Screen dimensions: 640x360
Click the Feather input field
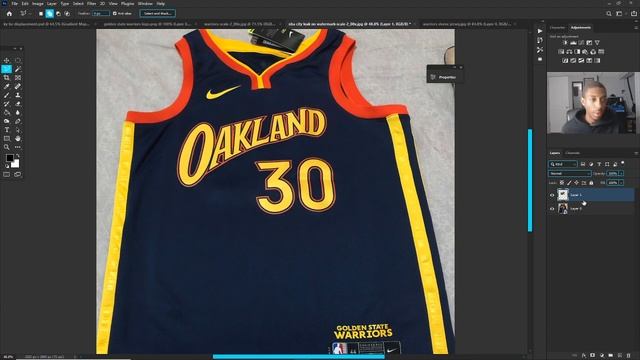tap(100, 13)
